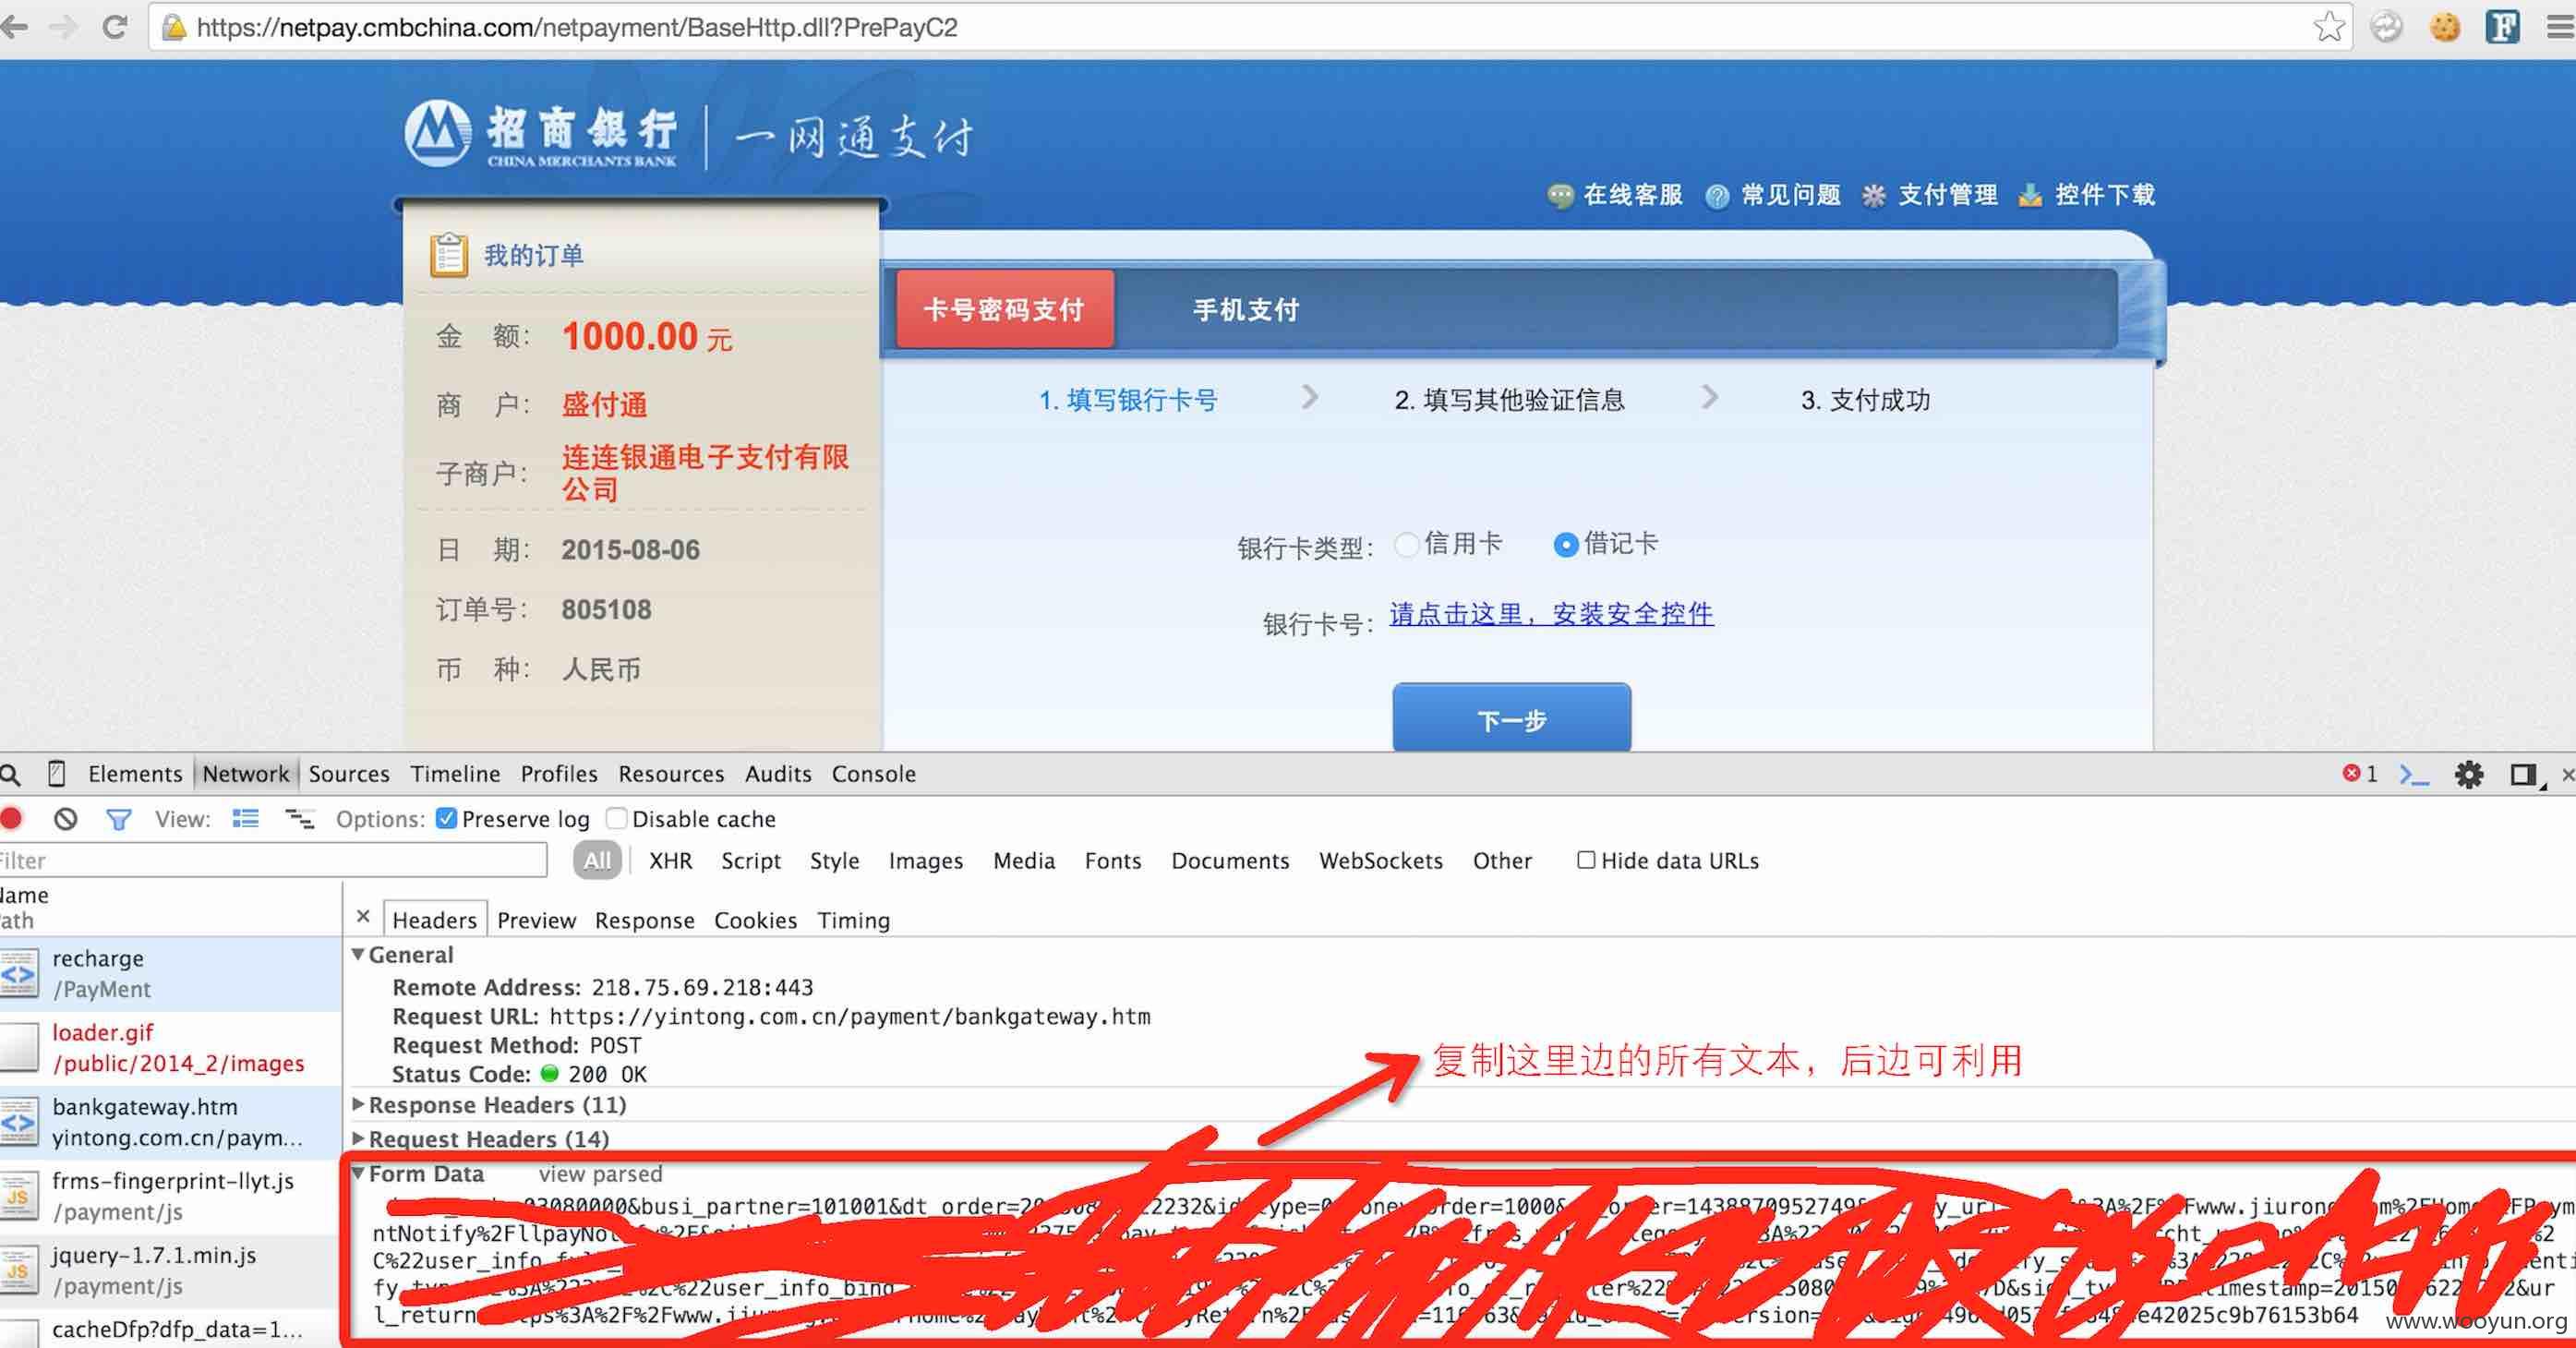Click the install security control link

pyautogui.click(x=1551, y=614)
